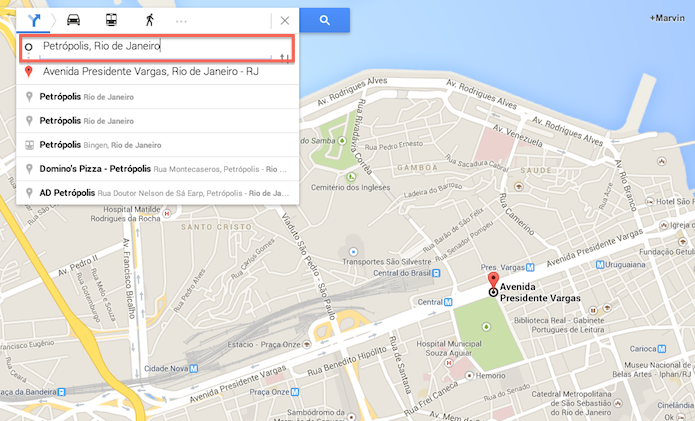This screenshot has height=421, width=695.
Task: Click green park icon below destination pin
Action: pyautogui.click(x=486, y=327)
